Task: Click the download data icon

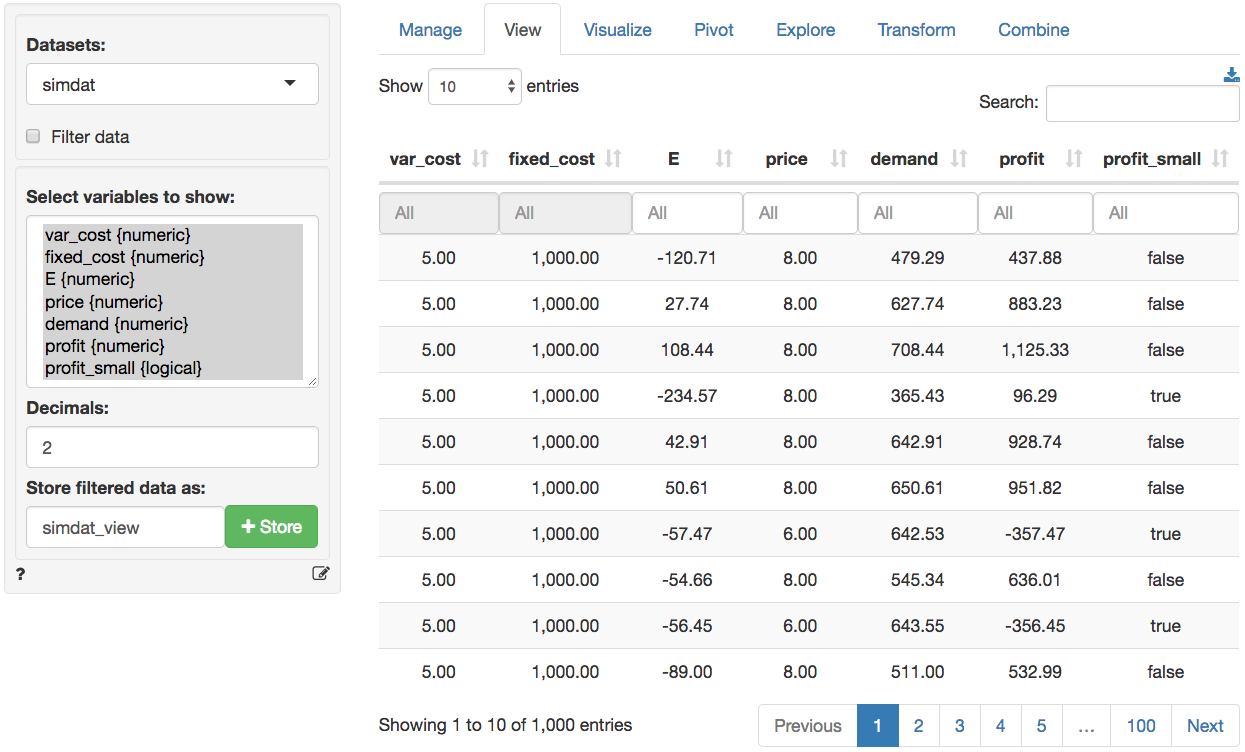Action: point(1231,75)
